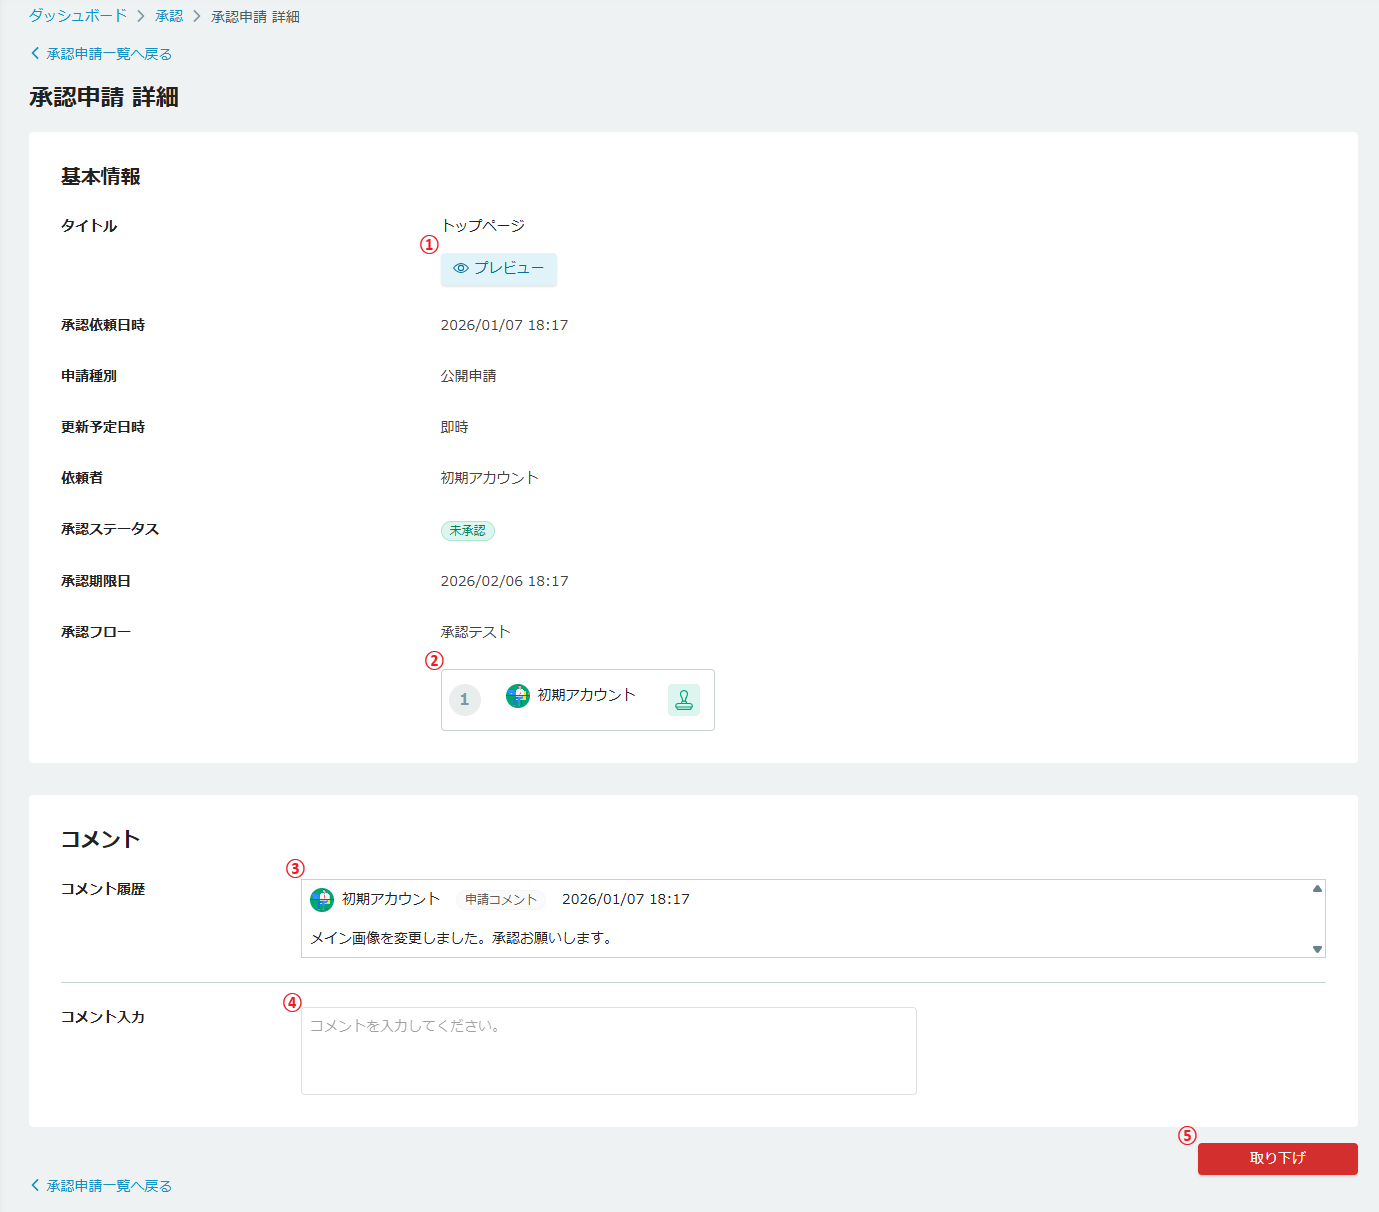Click the 申請コメント tag in comment history

[x=501, y=900]
